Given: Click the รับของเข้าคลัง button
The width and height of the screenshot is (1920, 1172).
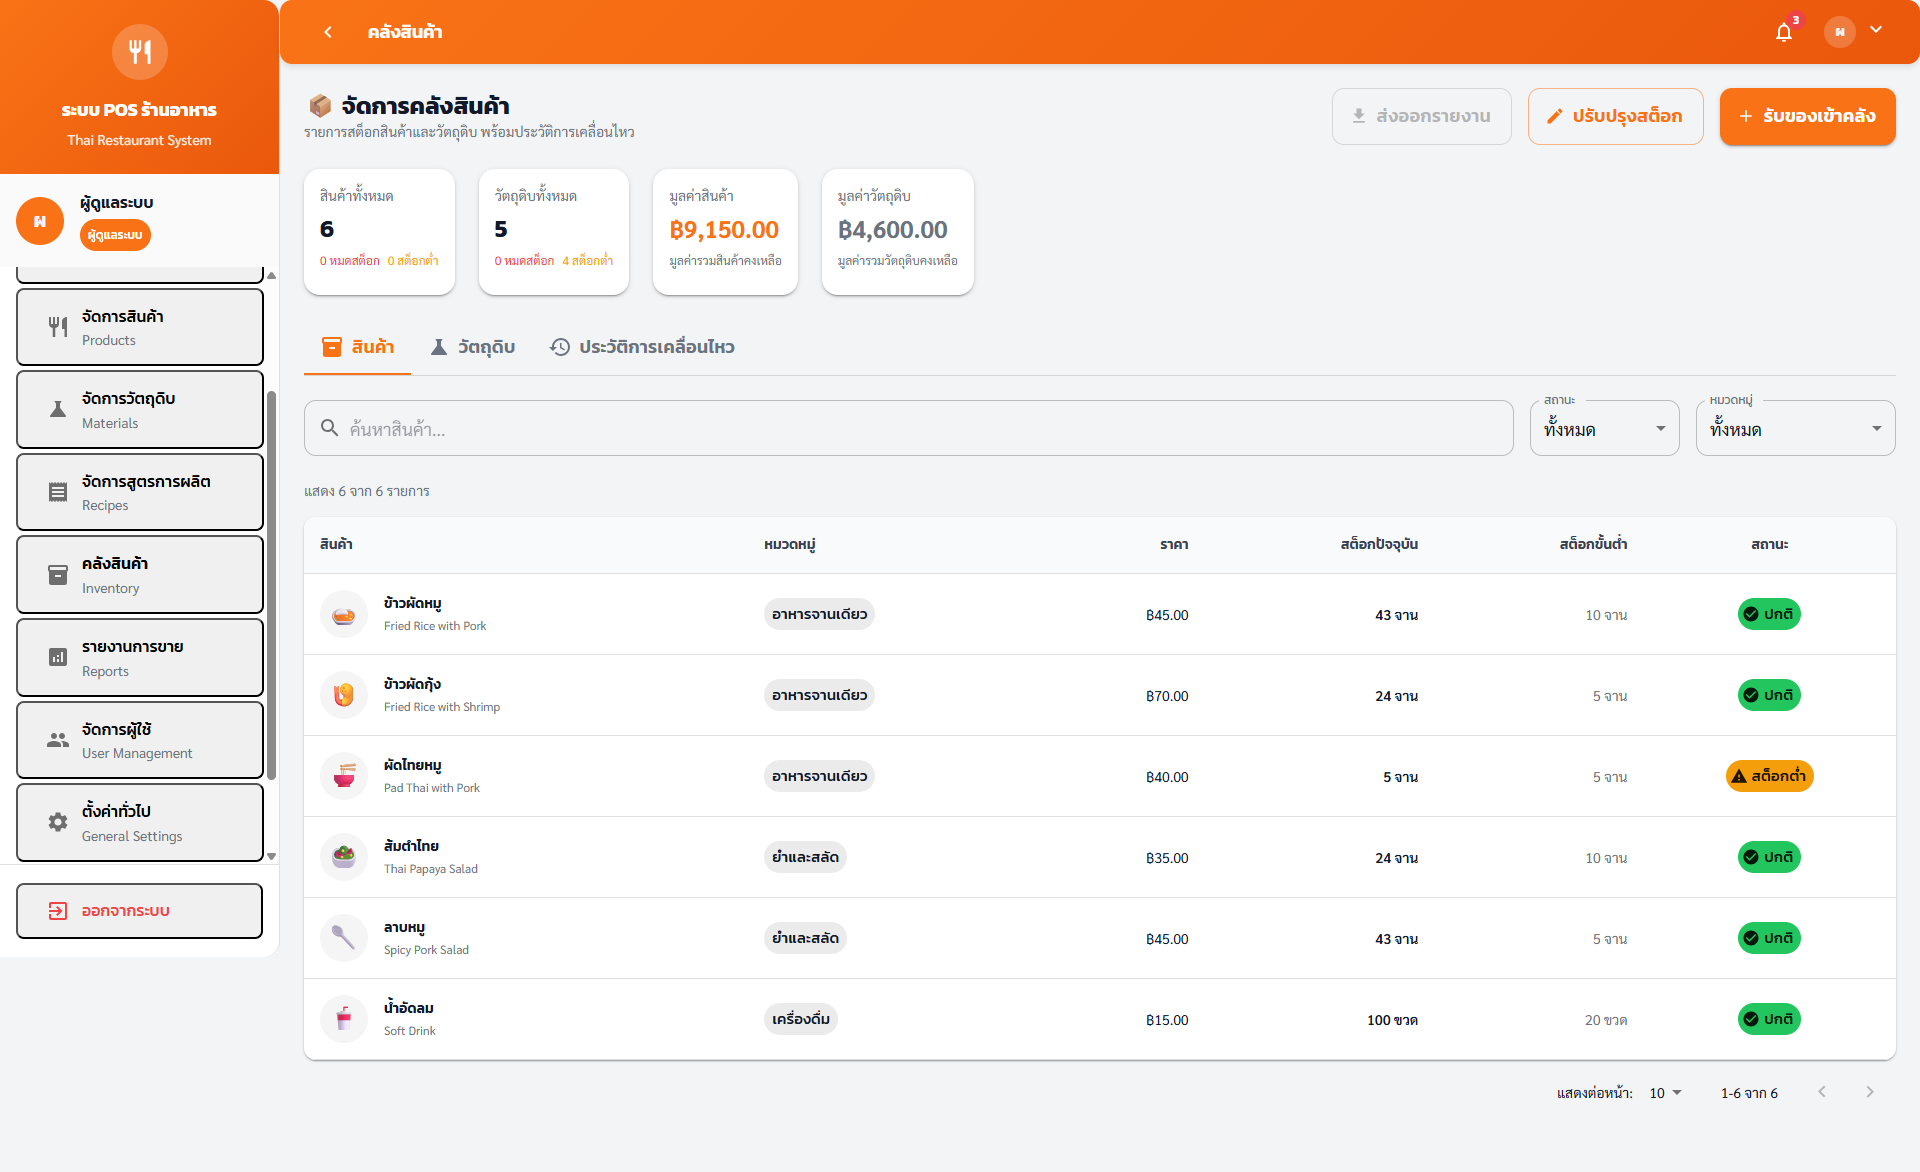Looking at the screenshot, I should (x=1807, y=116).
